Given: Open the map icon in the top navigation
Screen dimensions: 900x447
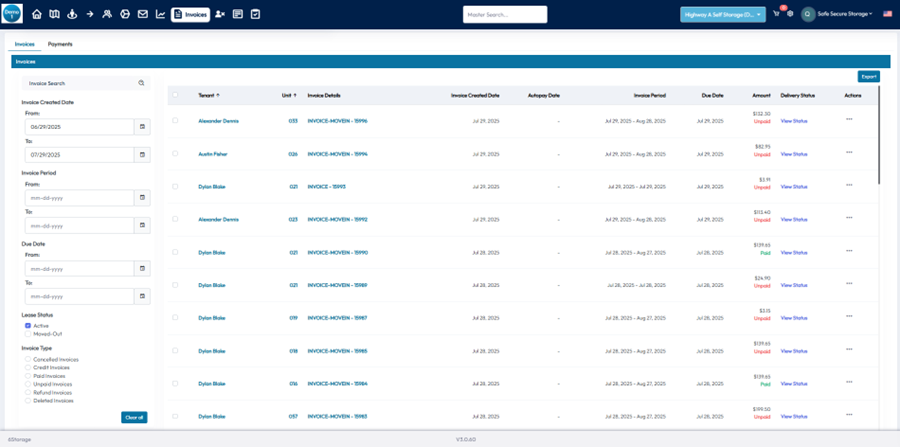Looking at the screenshot, I should (x=54, y=14).
